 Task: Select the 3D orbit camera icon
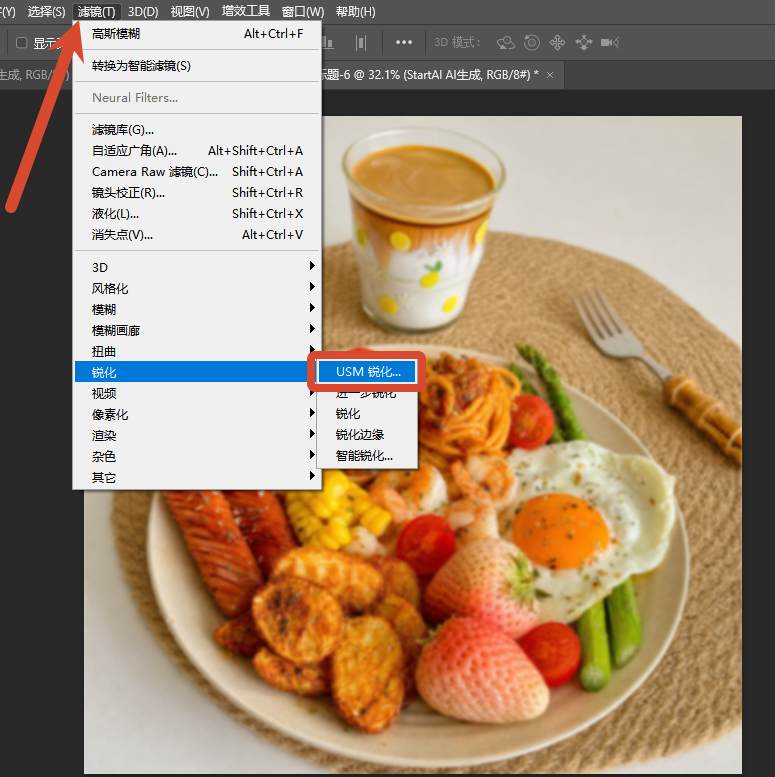(505, 43)
